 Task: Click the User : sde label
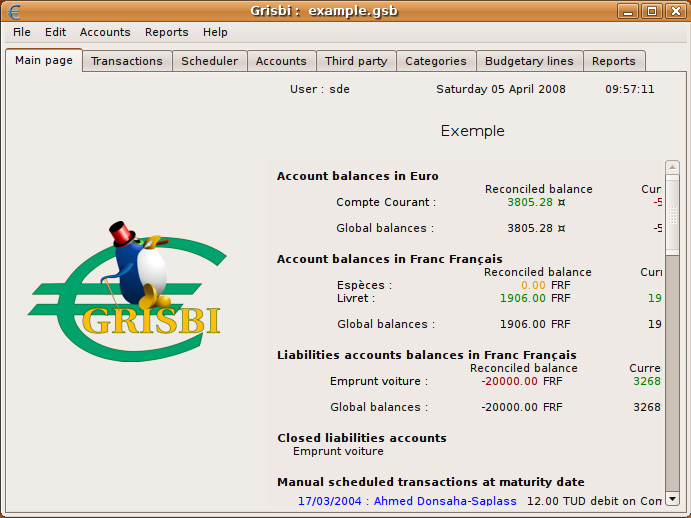point(319,89)
